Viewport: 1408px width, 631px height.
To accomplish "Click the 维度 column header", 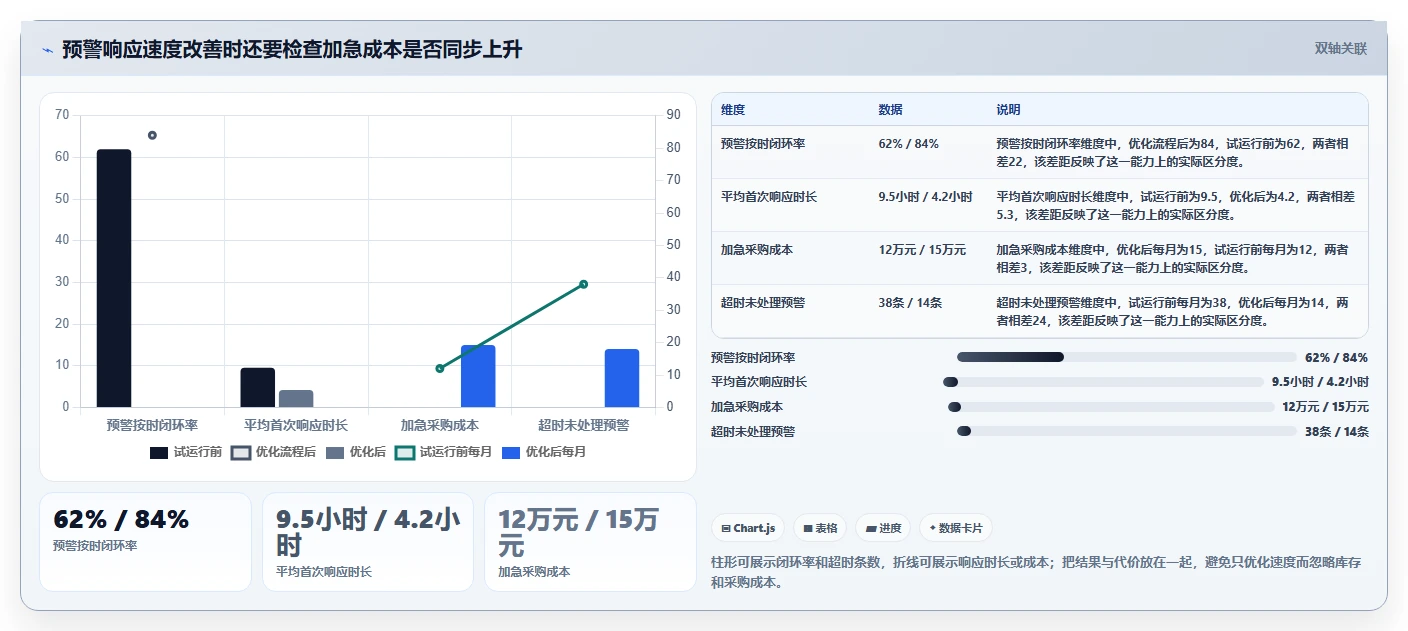I will tap(733, 110).
